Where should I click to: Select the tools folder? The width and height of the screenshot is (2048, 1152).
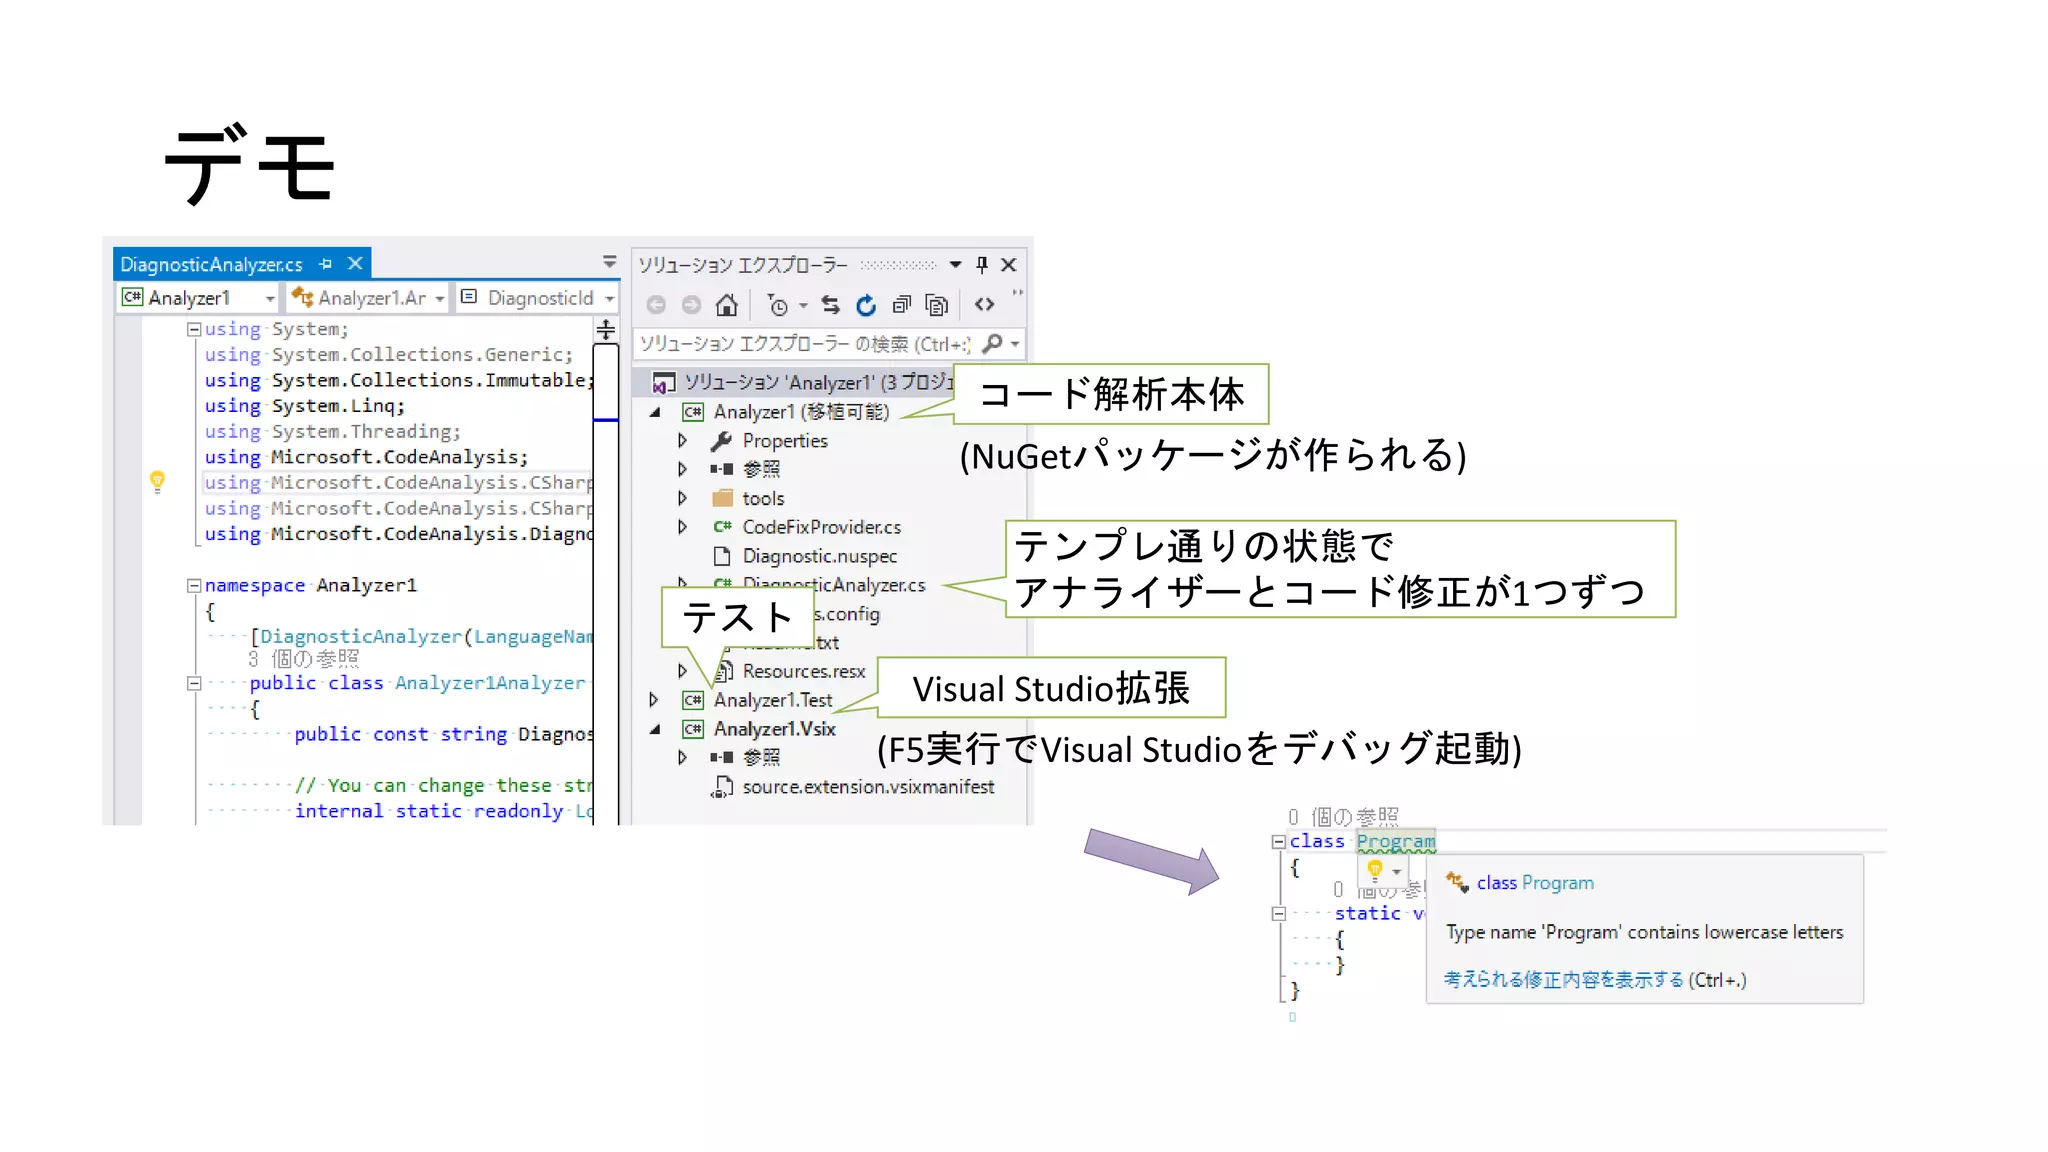pos(748,498)
